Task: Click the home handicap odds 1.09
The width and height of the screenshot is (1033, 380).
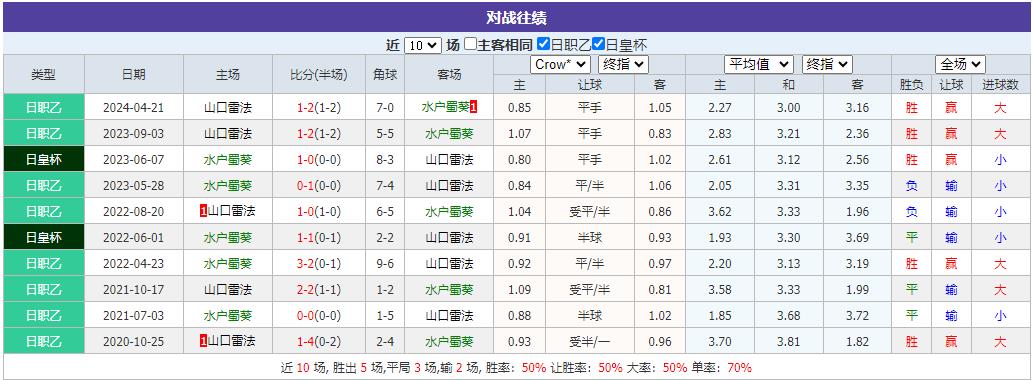Action: tap(519, 289)
